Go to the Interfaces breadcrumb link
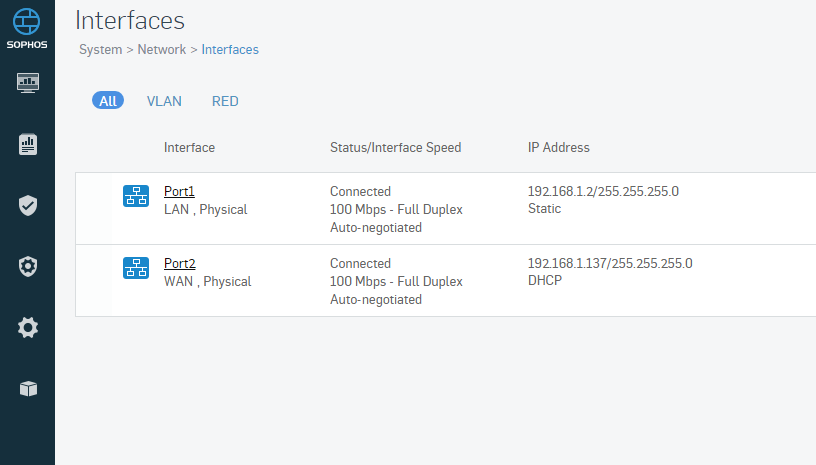This screenshot has width=816, height=465. 230,49
